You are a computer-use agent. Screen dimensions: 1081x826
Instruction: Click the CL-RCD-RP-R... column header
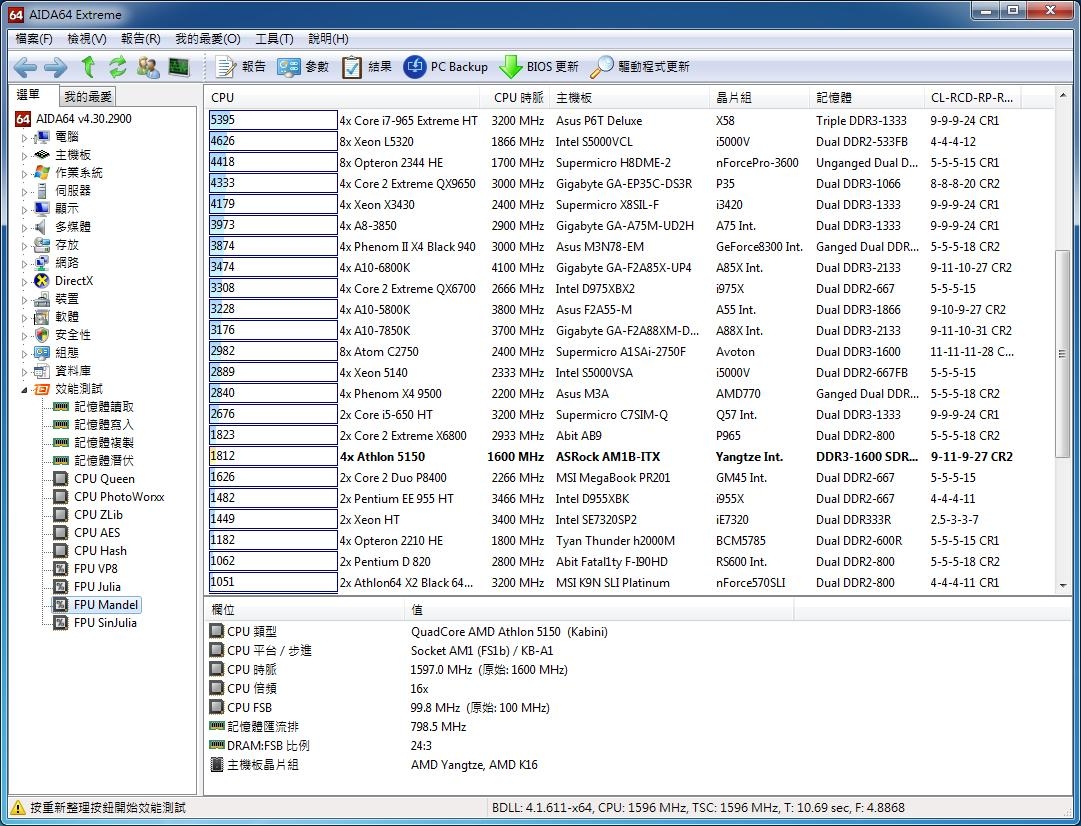pyautogui.click(x=973, y=98)
